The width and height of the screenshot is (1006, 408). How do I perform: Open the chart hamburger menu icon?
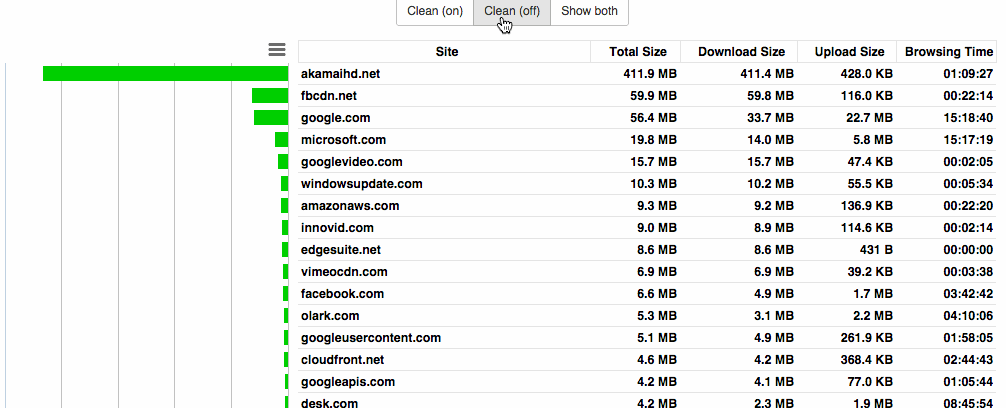pyautogui.click(x=277, y=50)
